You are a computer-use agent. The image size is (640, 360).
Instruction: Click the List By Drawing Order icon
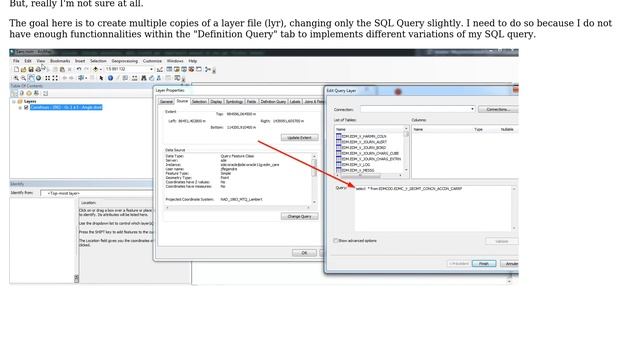[14, 93]
